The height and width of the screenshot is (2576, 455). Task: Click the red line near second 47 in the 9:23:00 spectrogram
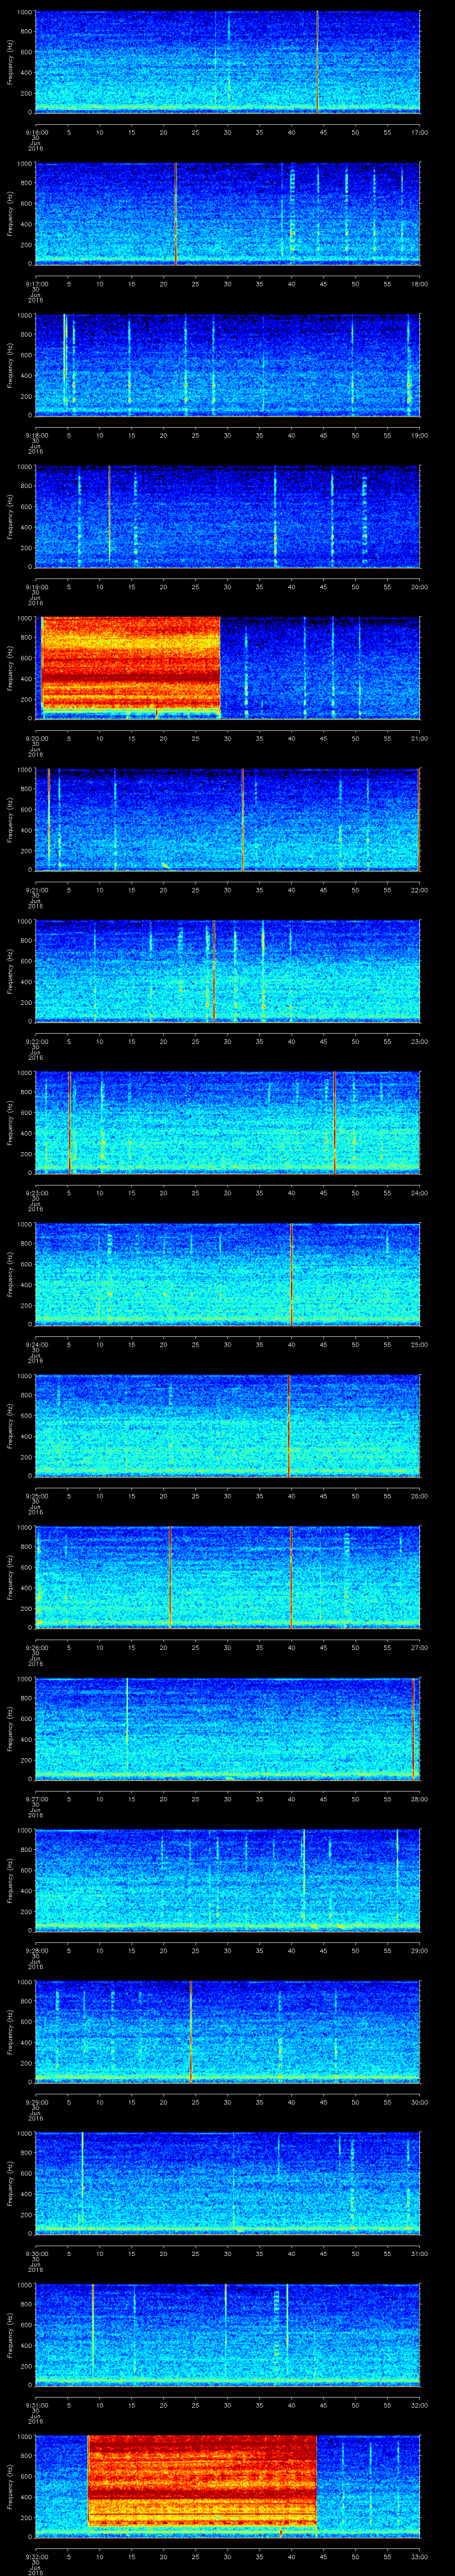[334, 1122]
